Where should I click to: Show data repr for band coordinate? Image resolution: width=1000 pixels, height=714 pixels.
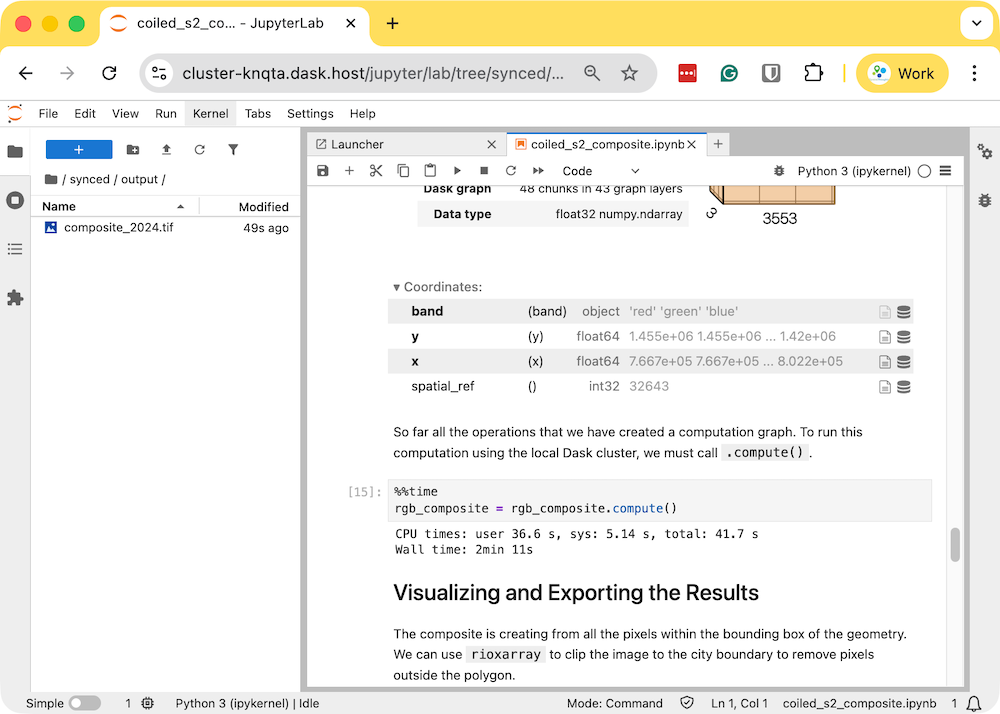[904, 312]
